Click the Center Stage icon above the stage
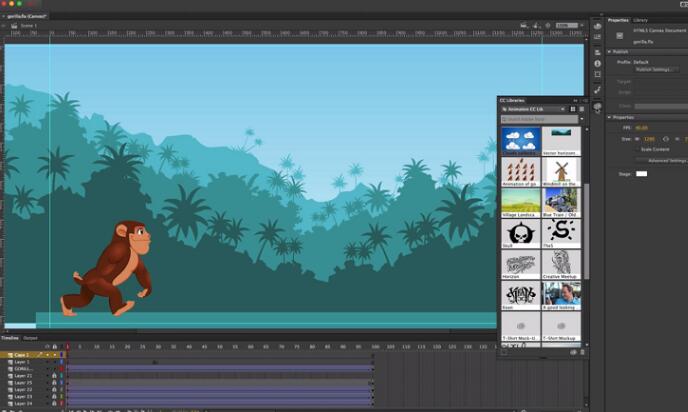The width and height of the screenshot is (688, 412). pyautogui.click(x=548, y=25)
